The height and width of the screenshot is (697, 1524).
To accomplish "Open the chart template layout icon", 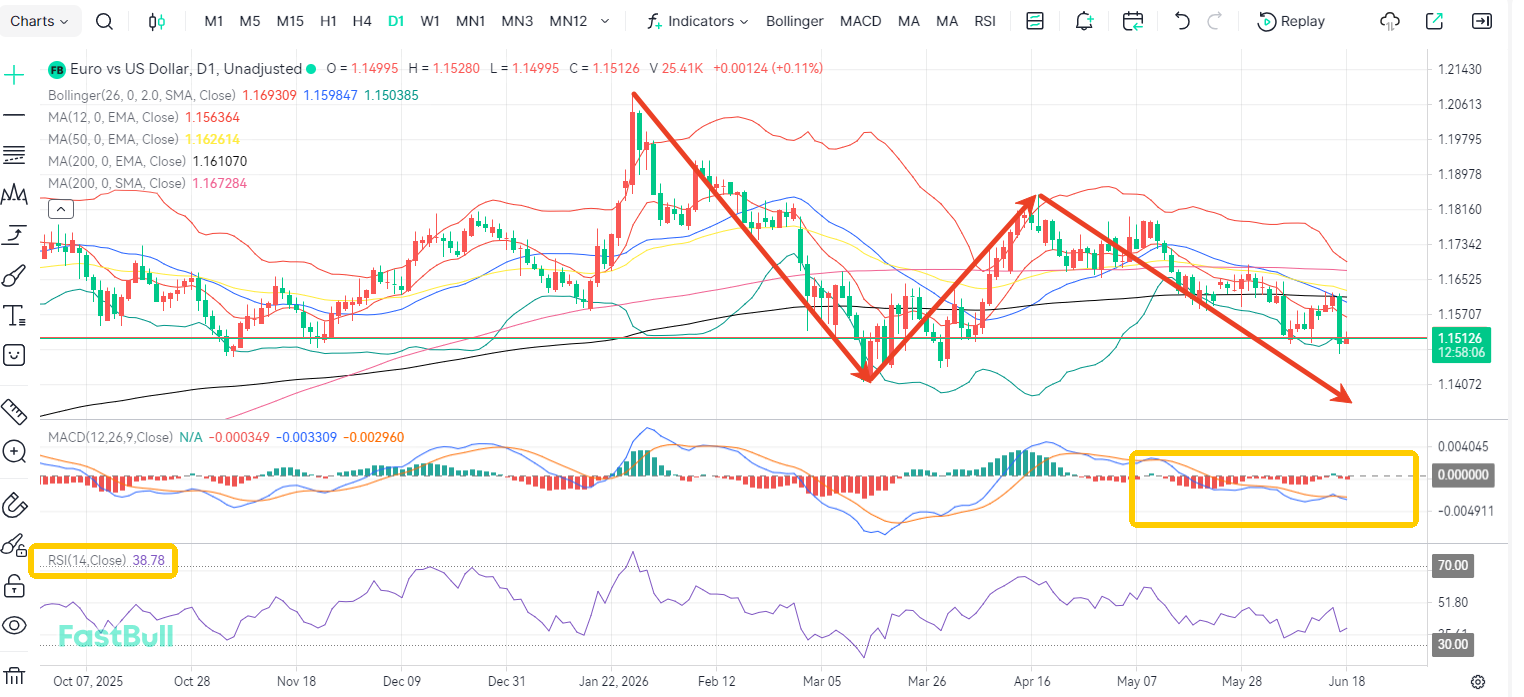I will (1035, 21).
